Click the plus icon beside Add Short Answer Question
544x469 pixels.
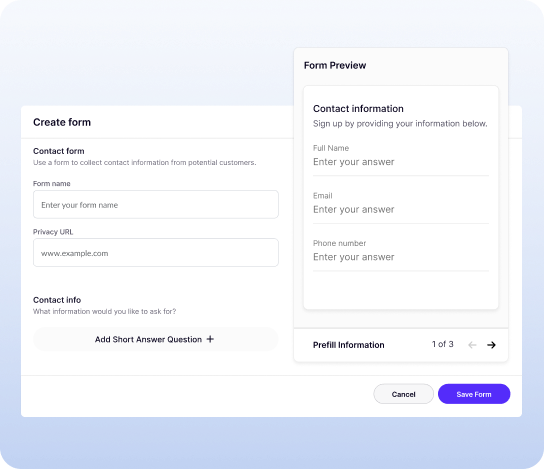[x=210, y=339]
